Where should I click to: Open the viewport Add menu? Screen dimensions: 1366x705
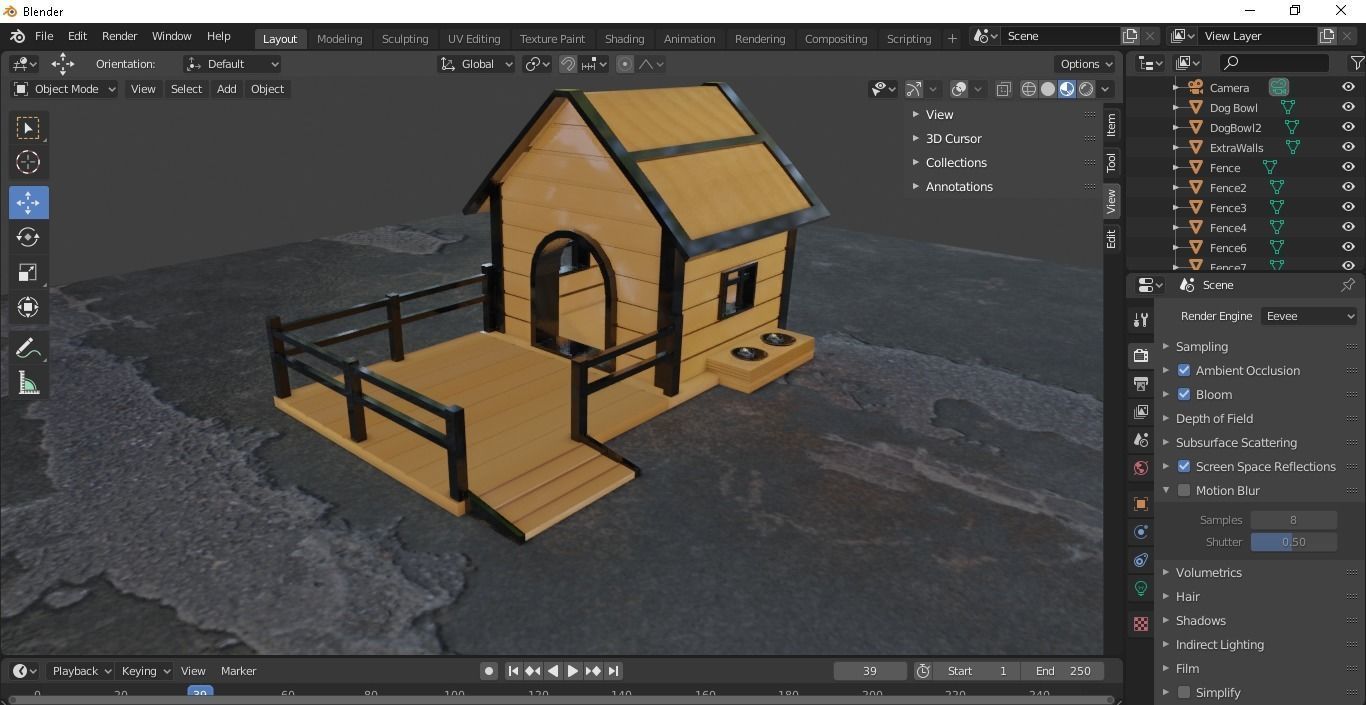pos(226,89)
